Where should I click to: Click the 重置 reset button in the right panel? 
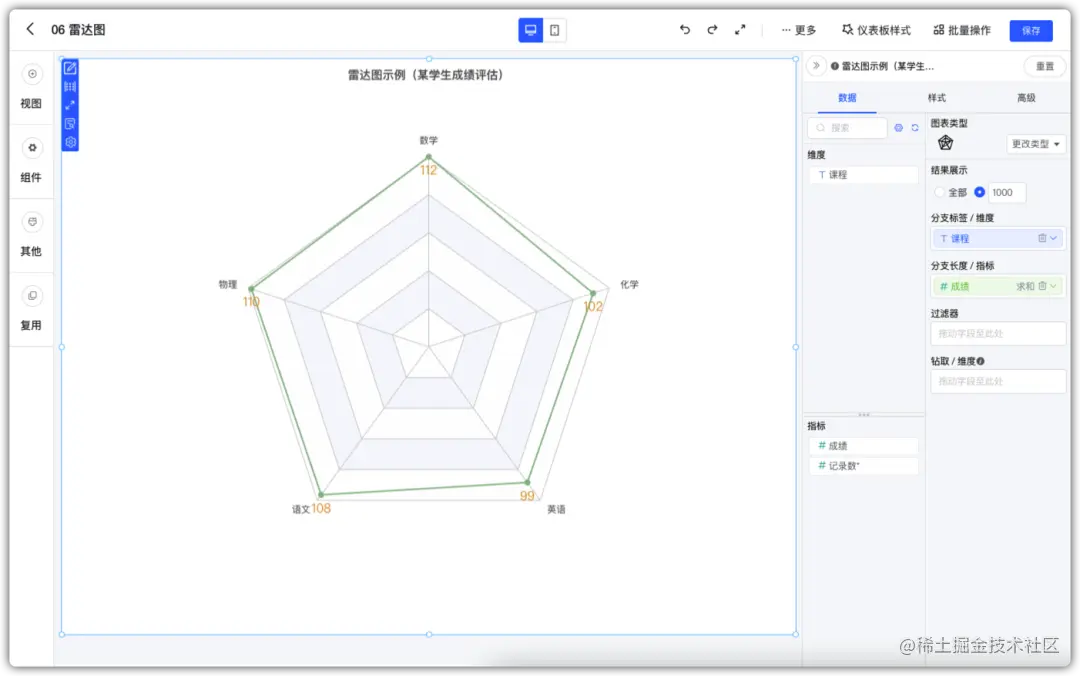point(1044,66)
